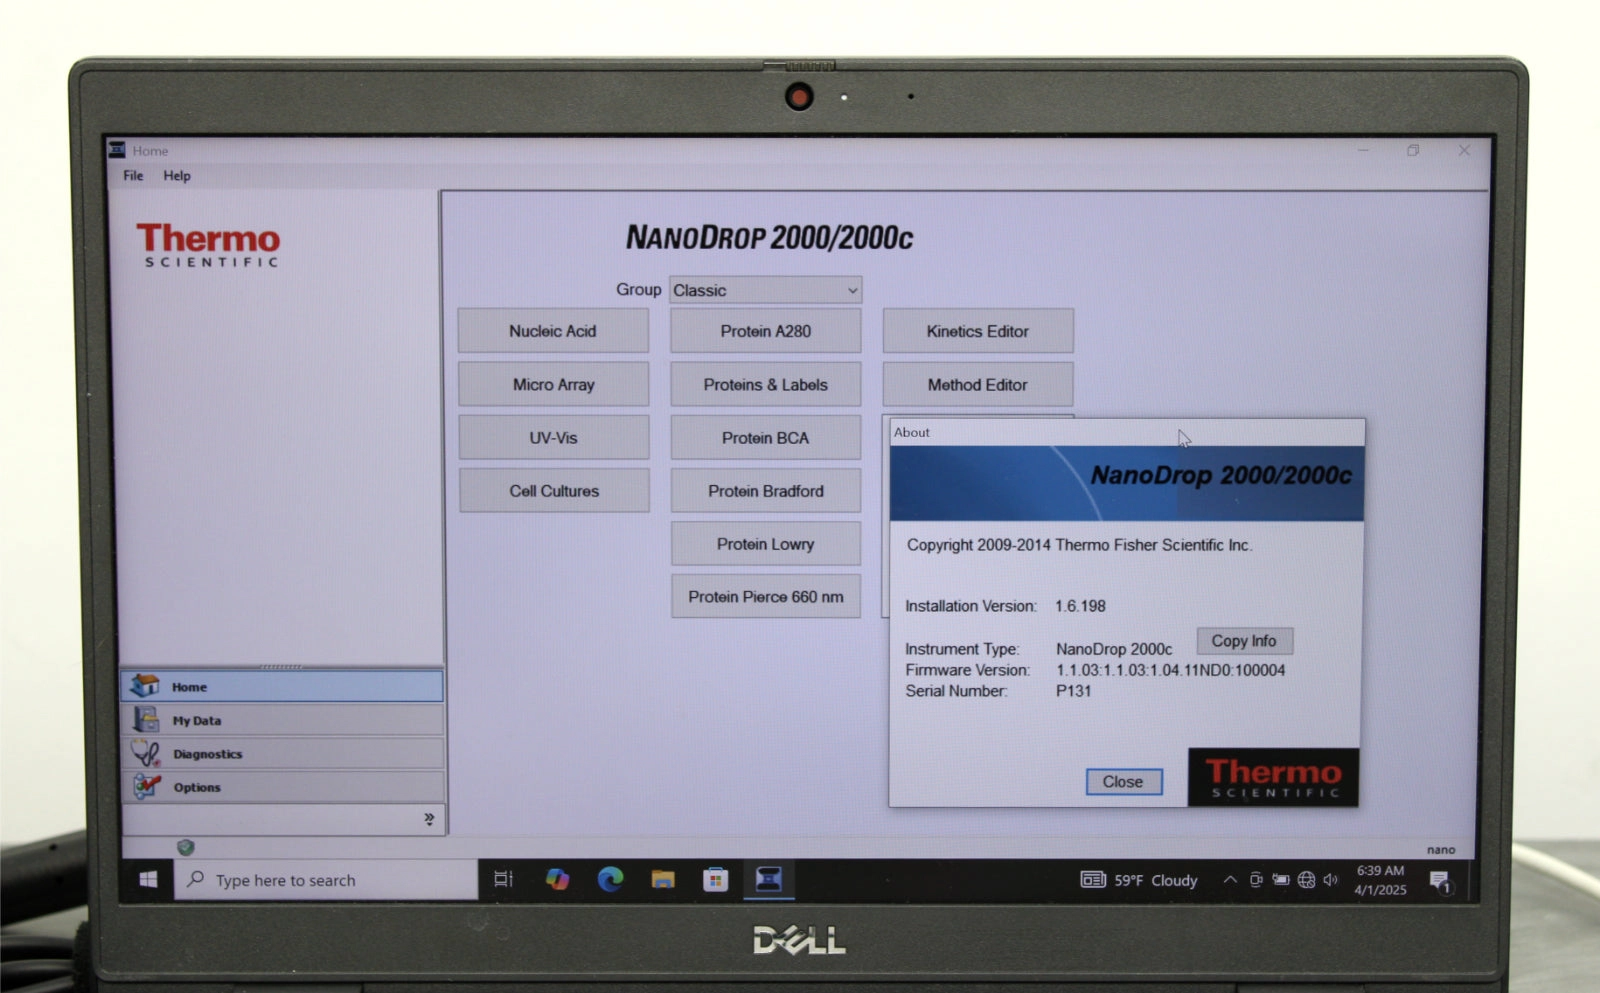Click the Type here to search box
Screen dimensions: 1600x993
(326, 880)
